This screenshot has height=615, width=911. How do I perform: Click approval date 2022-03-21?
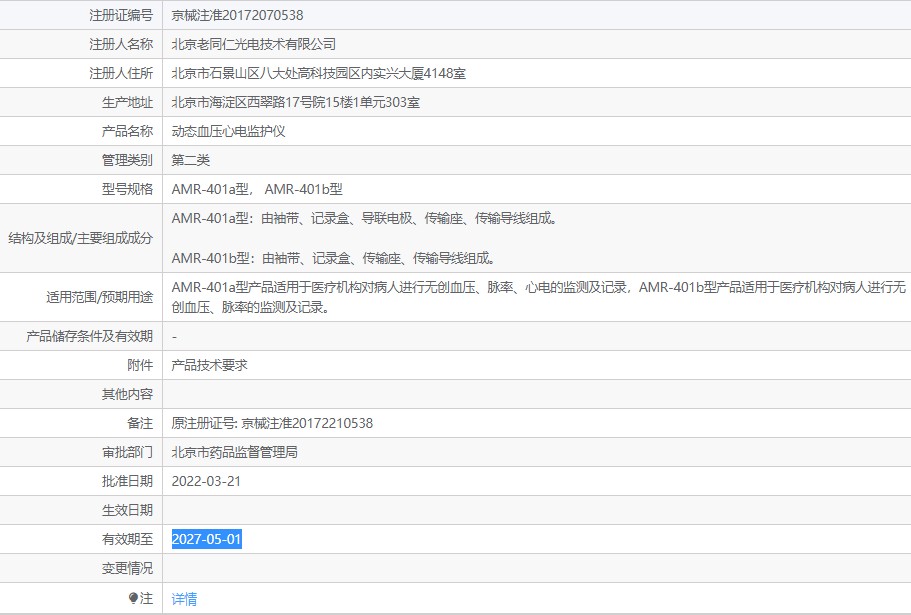206,481
